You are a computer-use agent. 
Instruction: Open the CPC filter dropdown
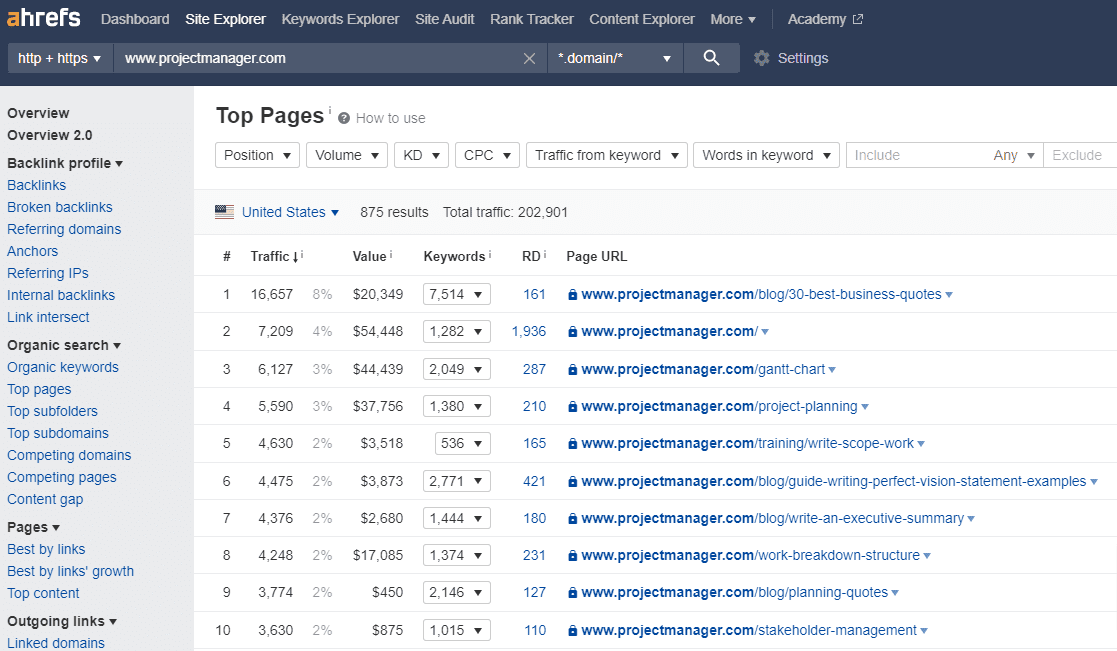pyautogui.click(x=487, y=155)
